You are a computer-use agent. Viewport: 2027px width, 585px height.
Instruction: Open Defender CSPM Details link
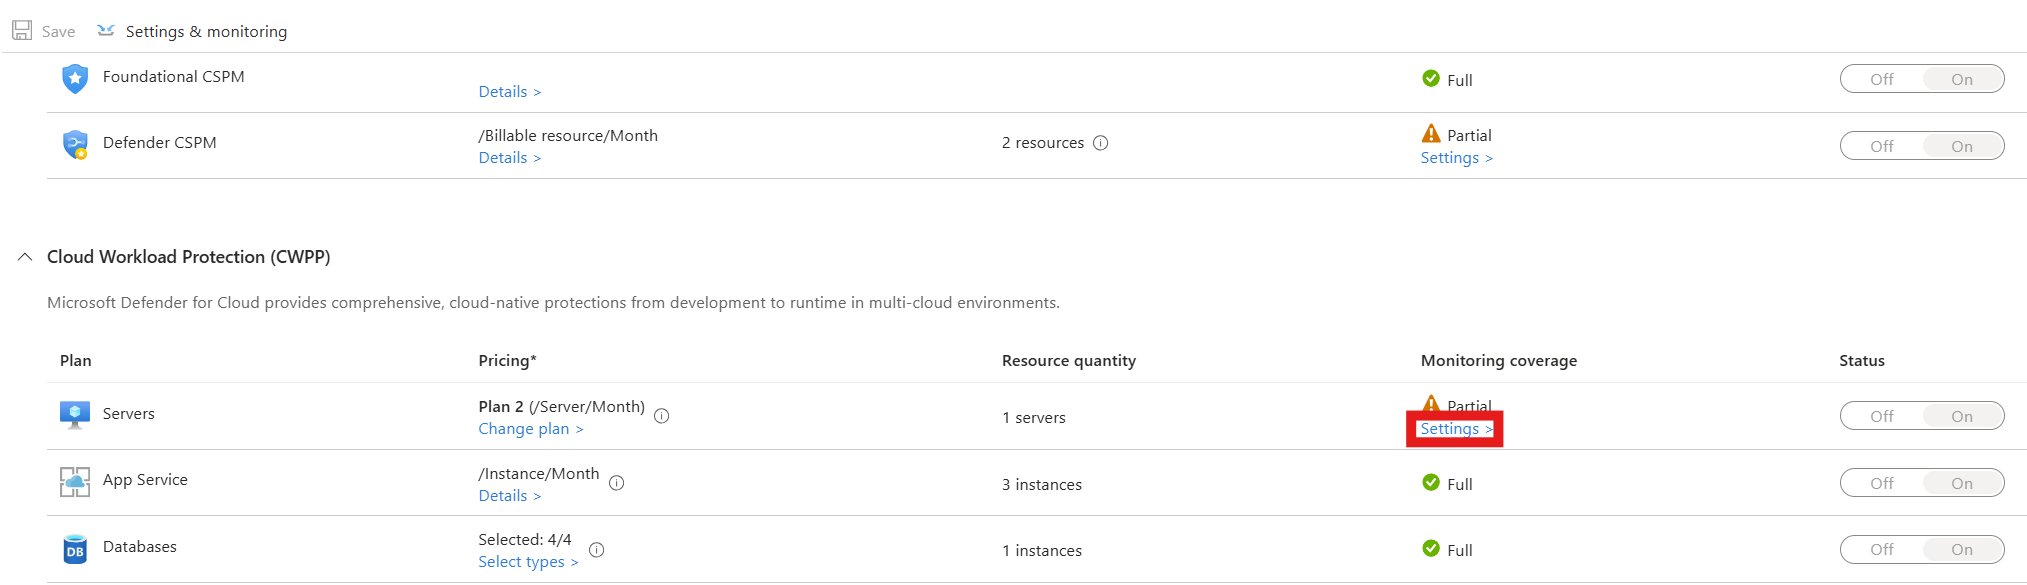point(509,158)
